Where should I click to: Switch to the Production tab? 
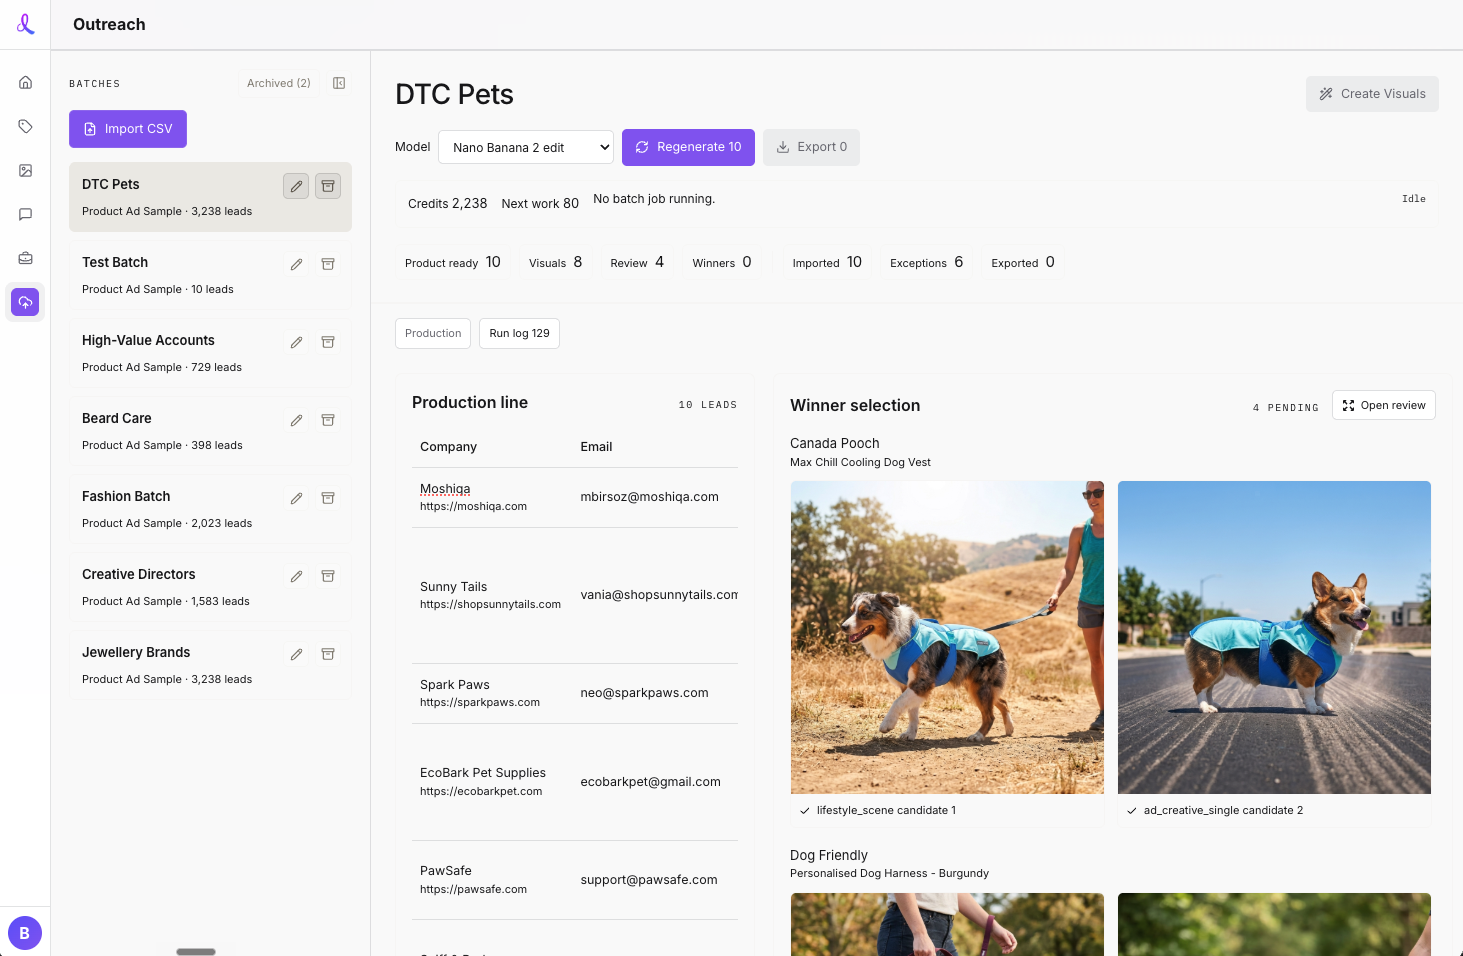coord(433,333)
